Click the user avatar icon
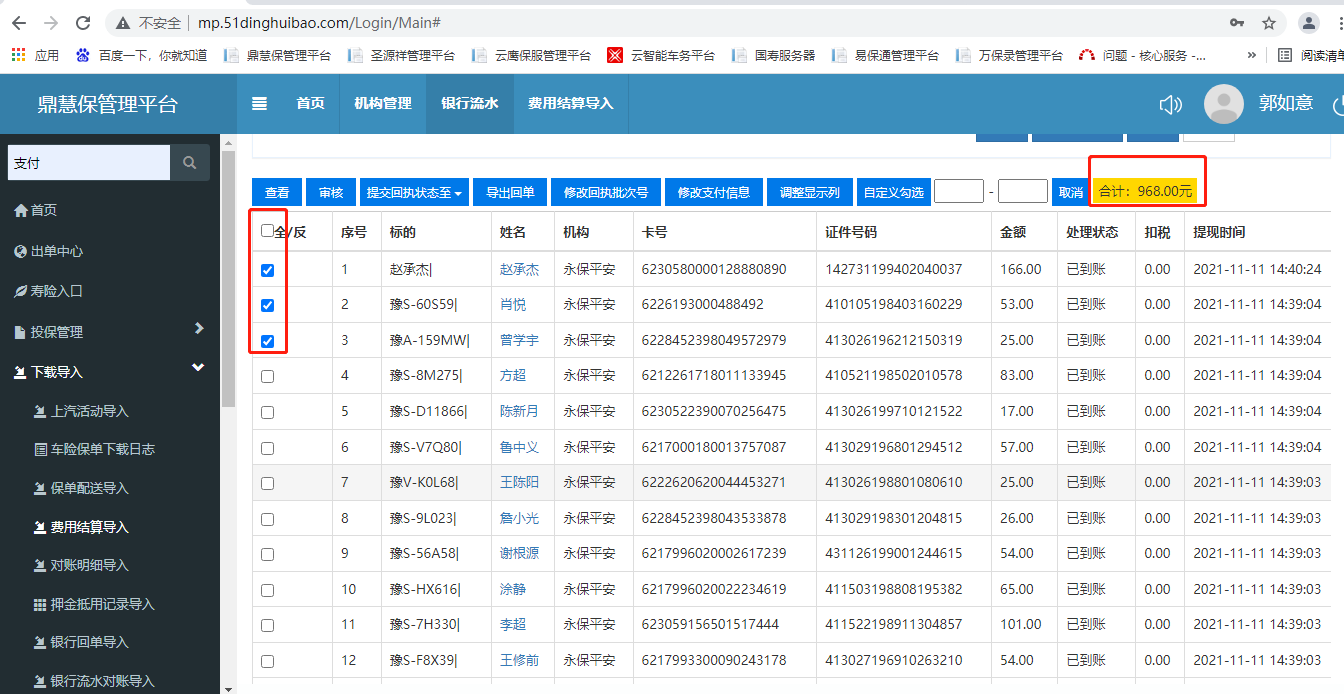 pyautogui.click(x=1223, y=104)
